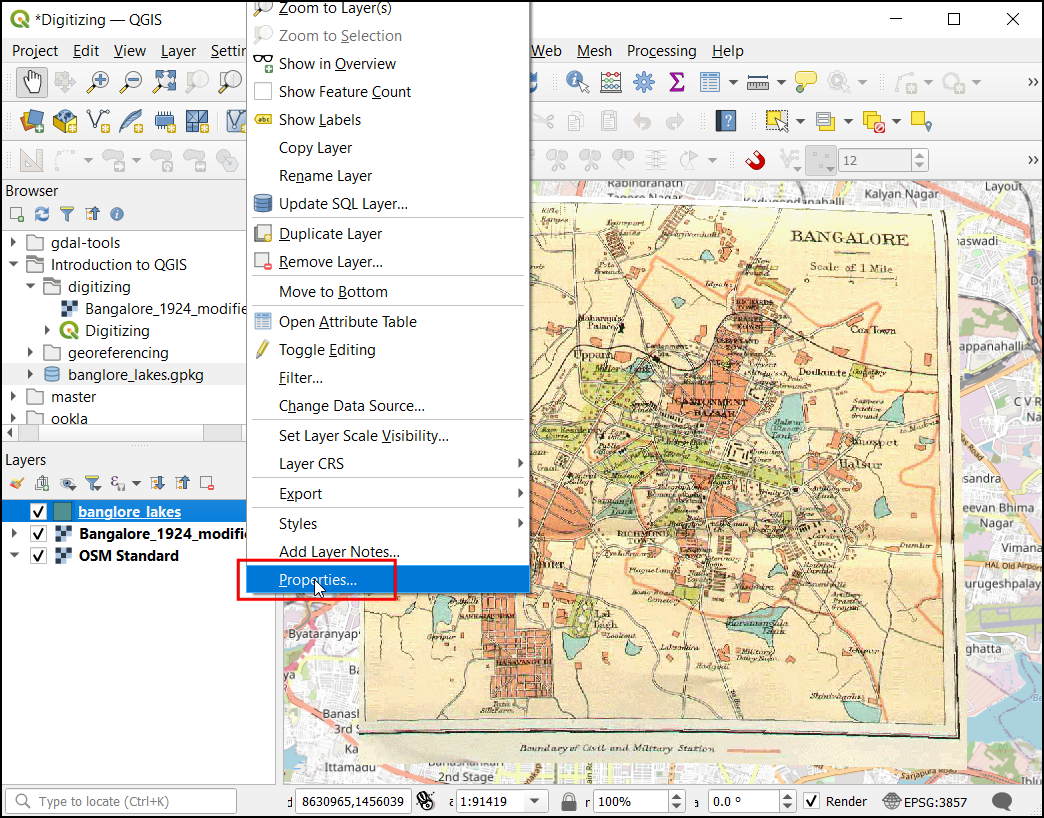Screen dimensions: 1044x818
Task: Click the Zoom In magnifier tool
Action: (x=98, y=83)
